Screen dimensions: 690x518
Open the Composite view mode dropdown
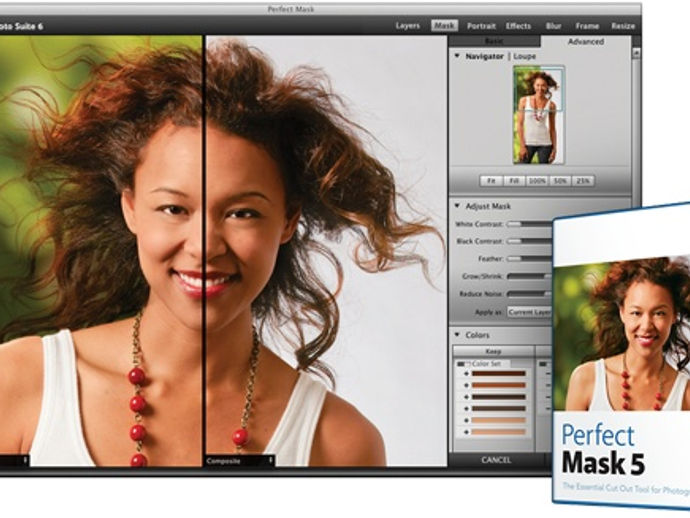click(240, 461)
